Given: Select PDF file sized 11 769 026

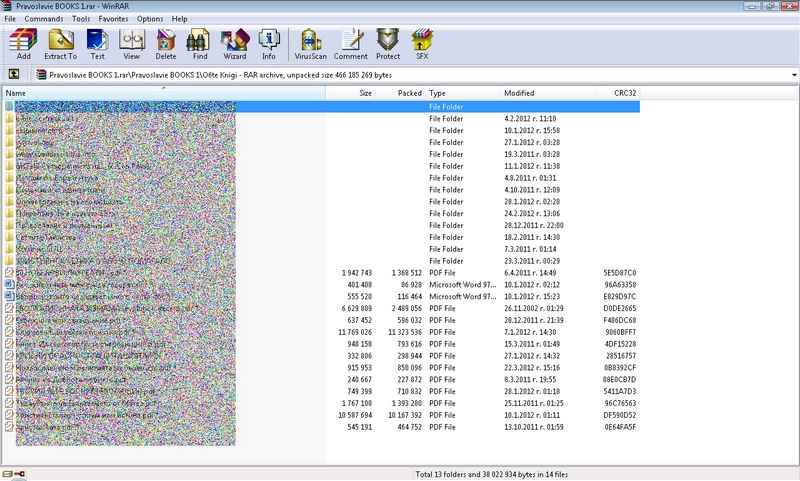Looking at the screenshot, I should tap(322, 332).
